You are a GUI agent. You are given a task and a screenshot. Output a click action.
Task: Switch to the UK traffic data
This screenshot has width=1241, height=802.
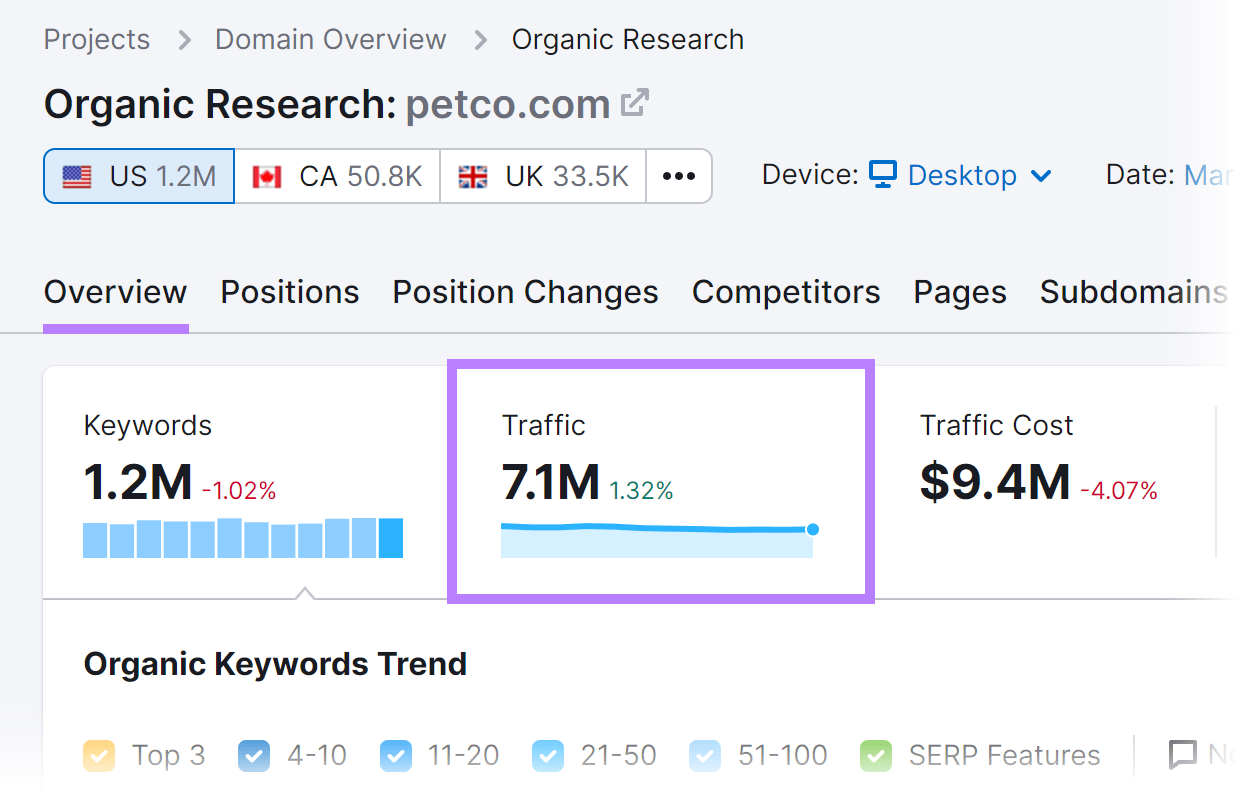[x=542, y=175]
